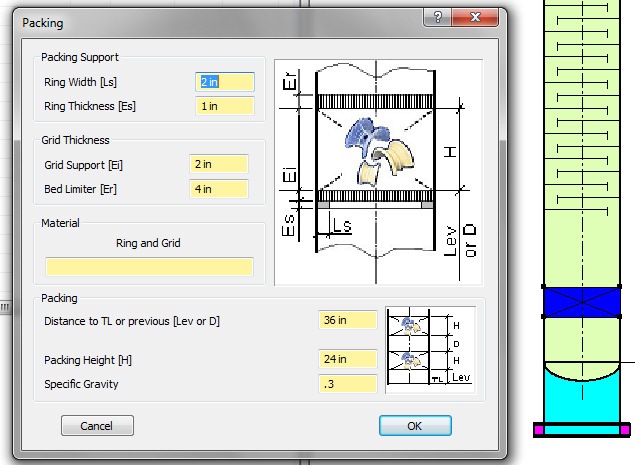Click the cyan bottom skirt on column drawing
The height and width of the screenshot is (465, 635).
582,399
